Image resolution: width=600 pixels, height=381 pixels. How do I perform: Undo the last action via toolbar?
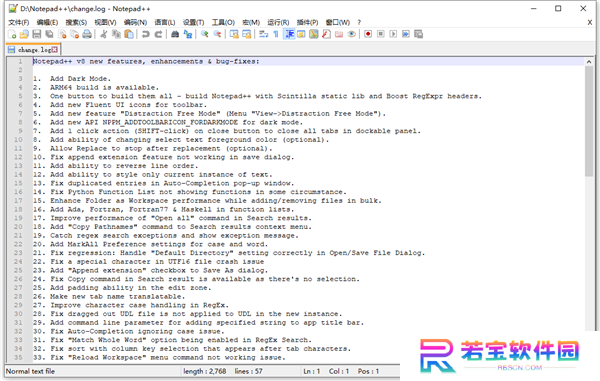pos(145,34)
